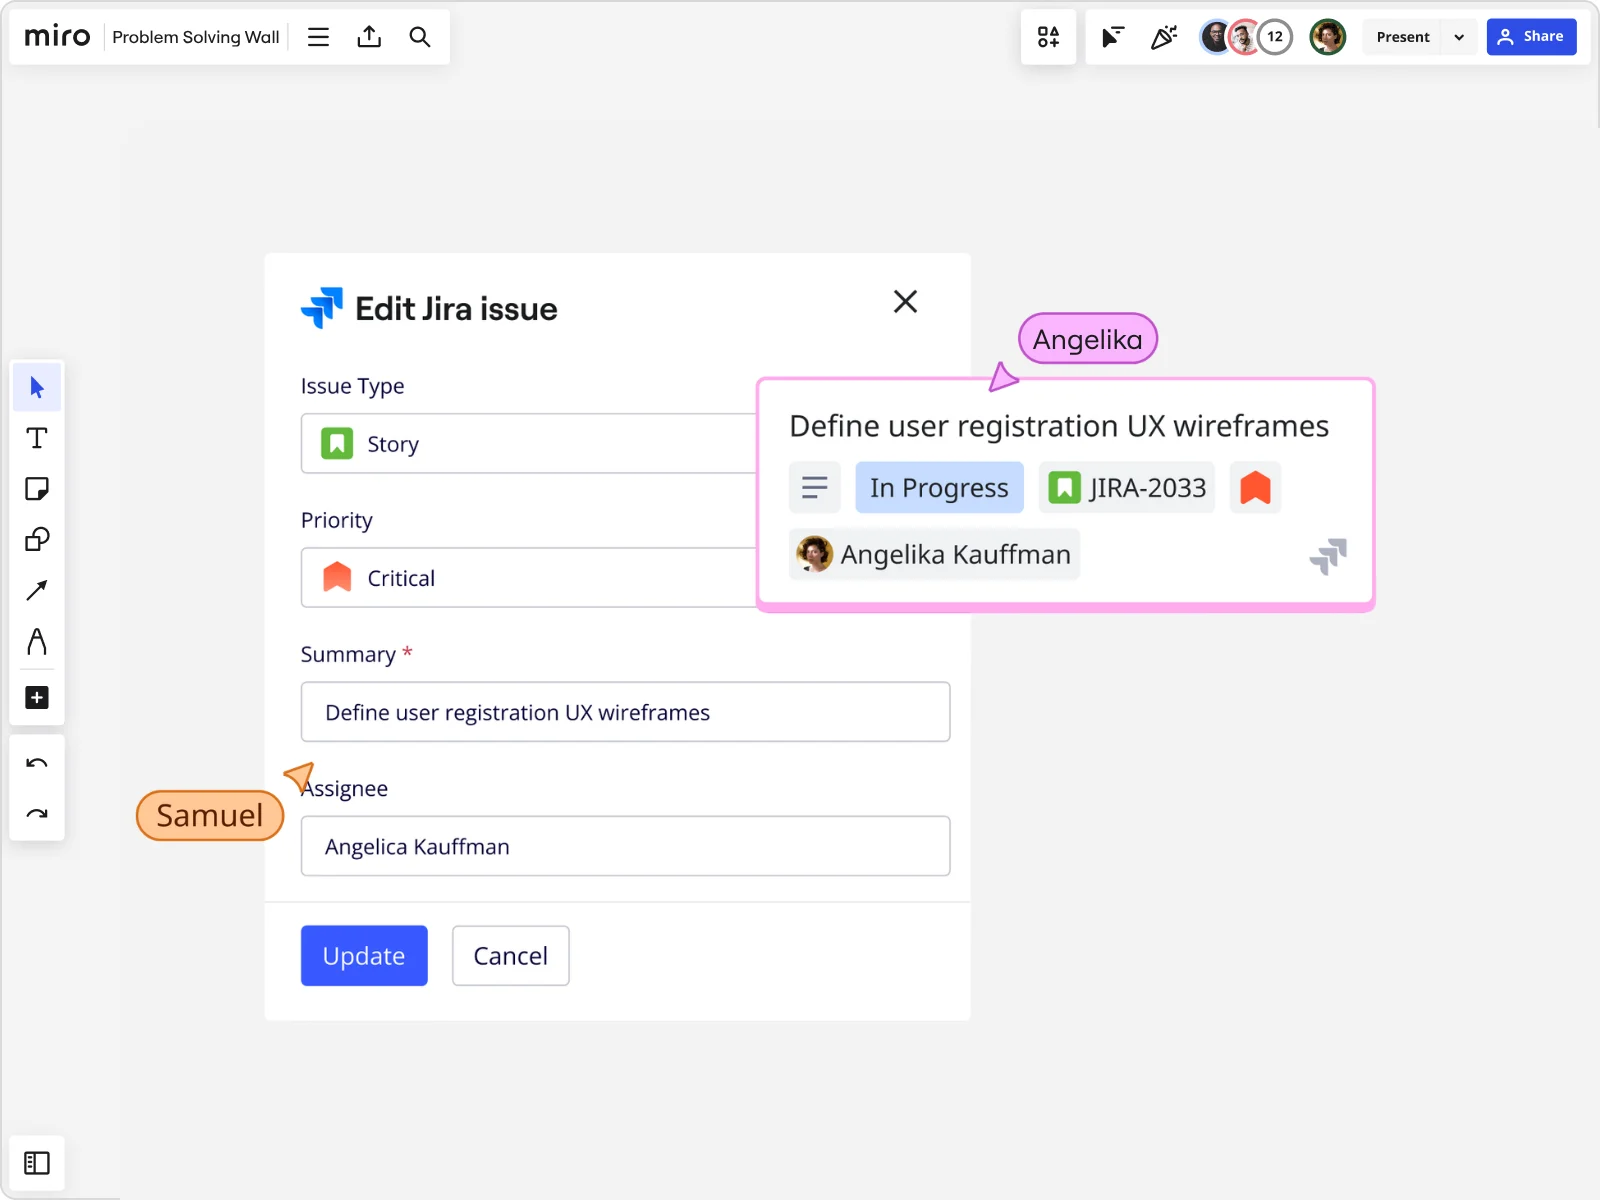
Task: Click the Jira card title text
Action: point(1059,426)
